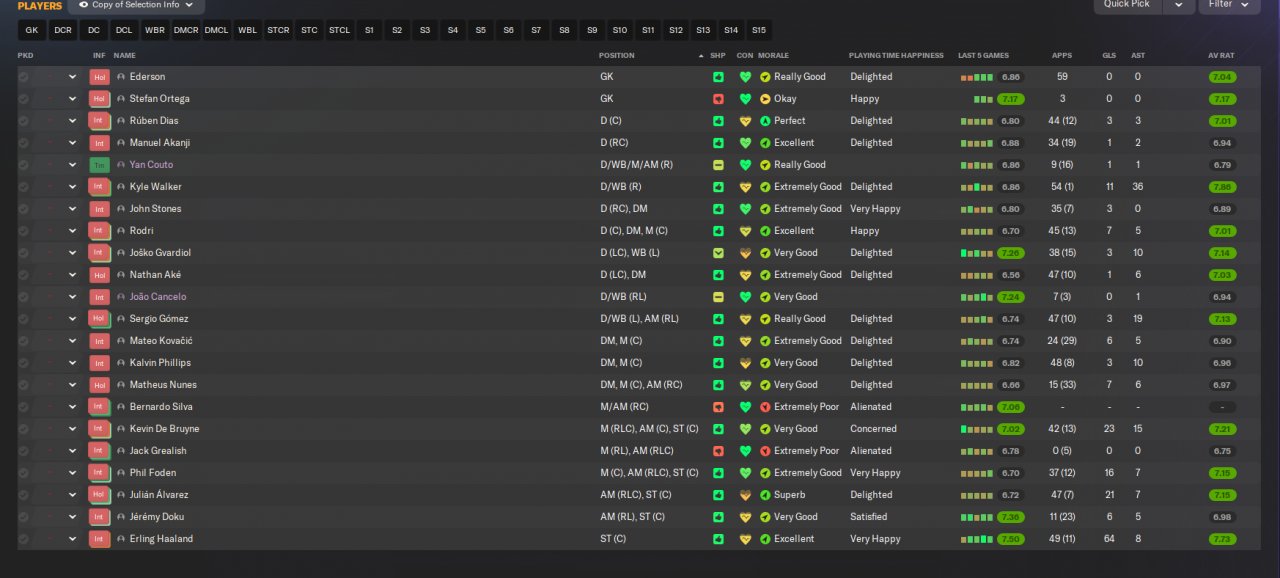Click the condition heart icon for Julián Álvarez
The height and width of the screenshot is (578, 1280).
click(745, 495)
